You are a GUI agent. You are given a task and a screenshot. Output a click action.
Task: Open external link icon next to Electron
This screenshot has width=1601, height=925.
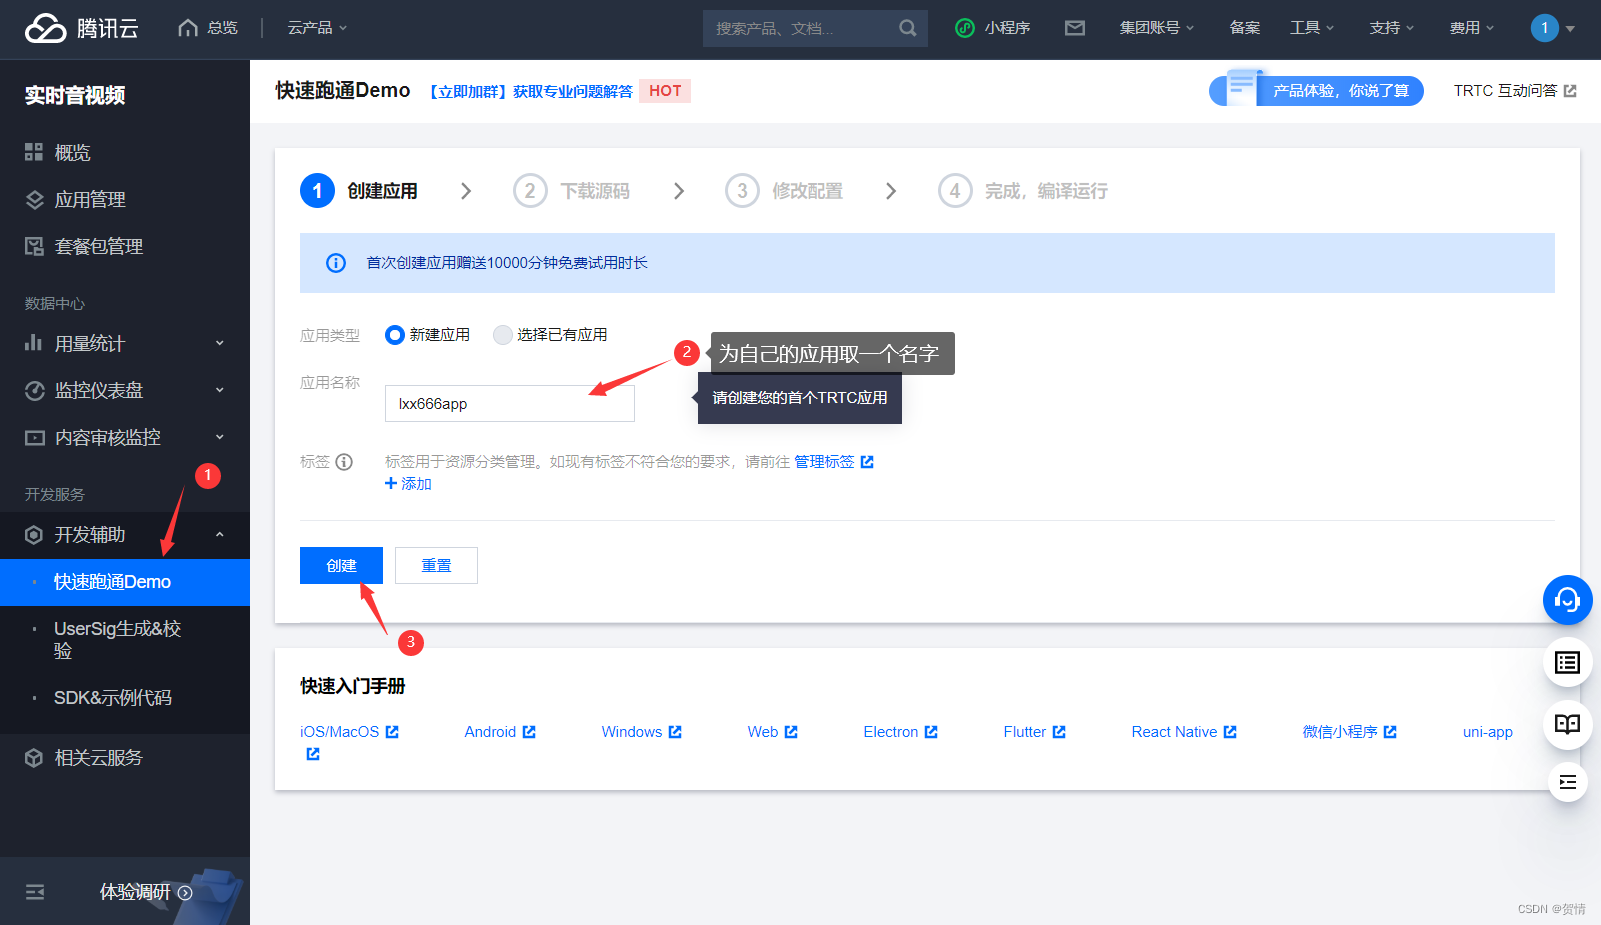(x=931, y=732)
